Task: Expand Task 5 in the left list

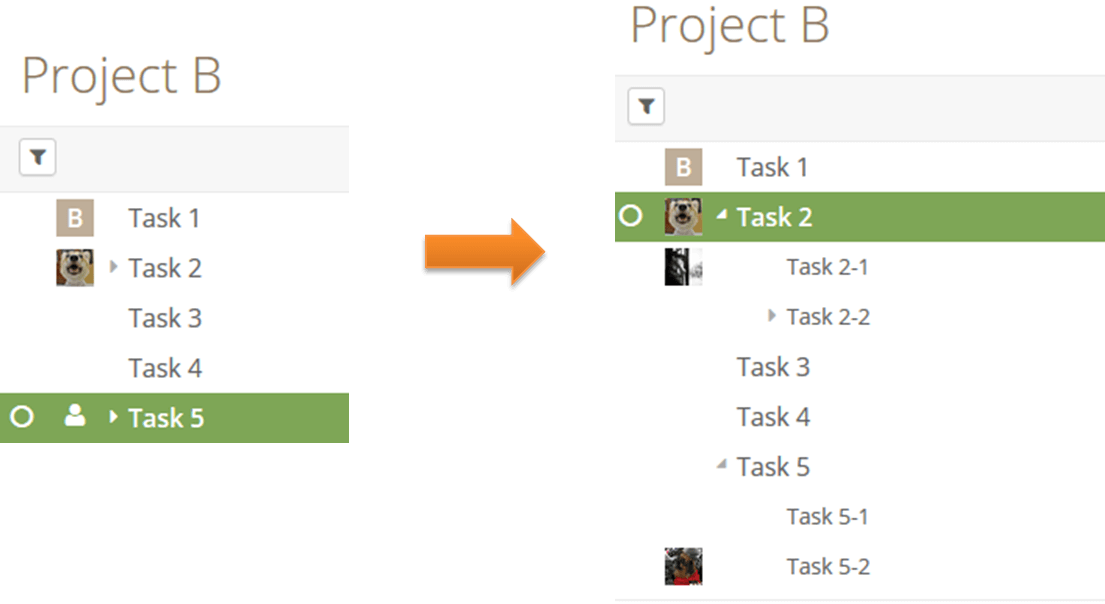Action: (113, 417)
